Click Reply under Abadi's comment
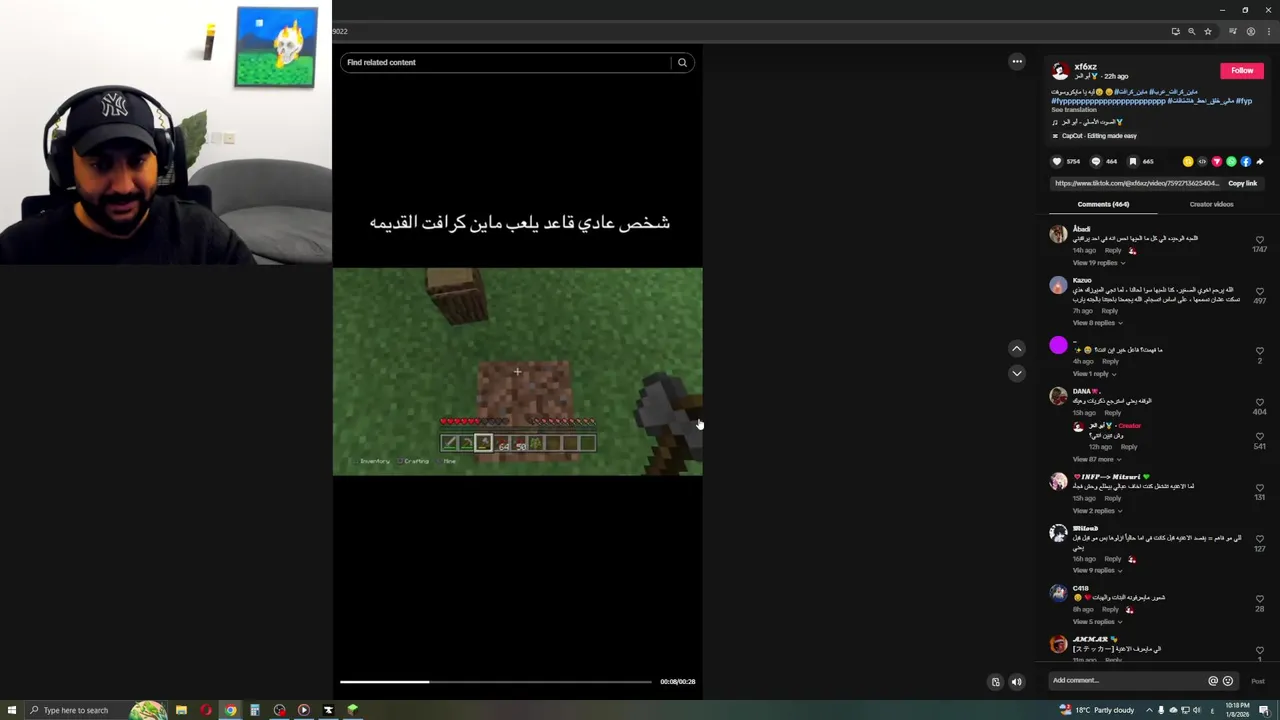1280x720 pixels. [1113, 250]
